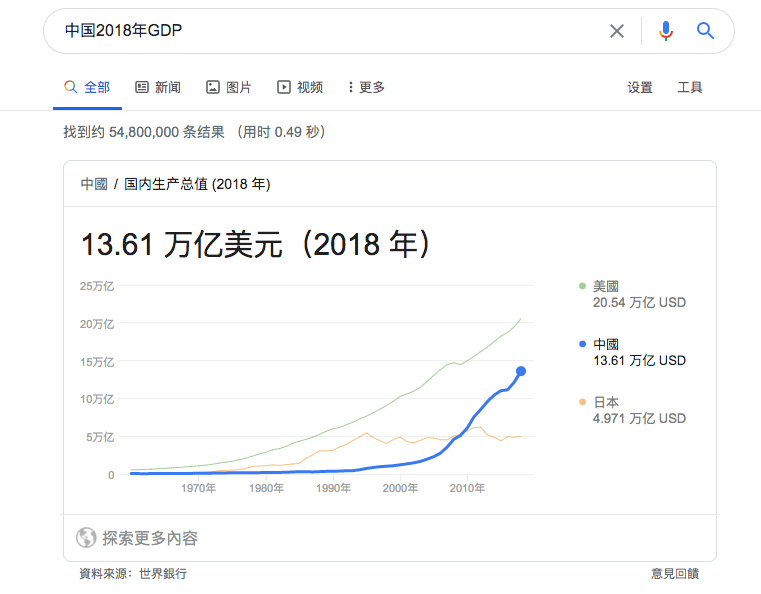Open 设置 settings menu

[x=640, y=87]
